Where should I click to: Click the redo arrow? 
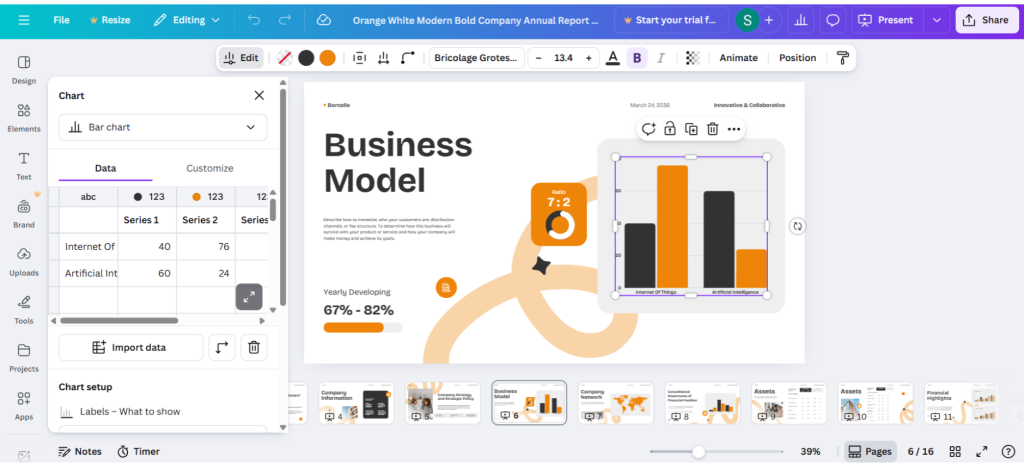click(x=285, y=20)
